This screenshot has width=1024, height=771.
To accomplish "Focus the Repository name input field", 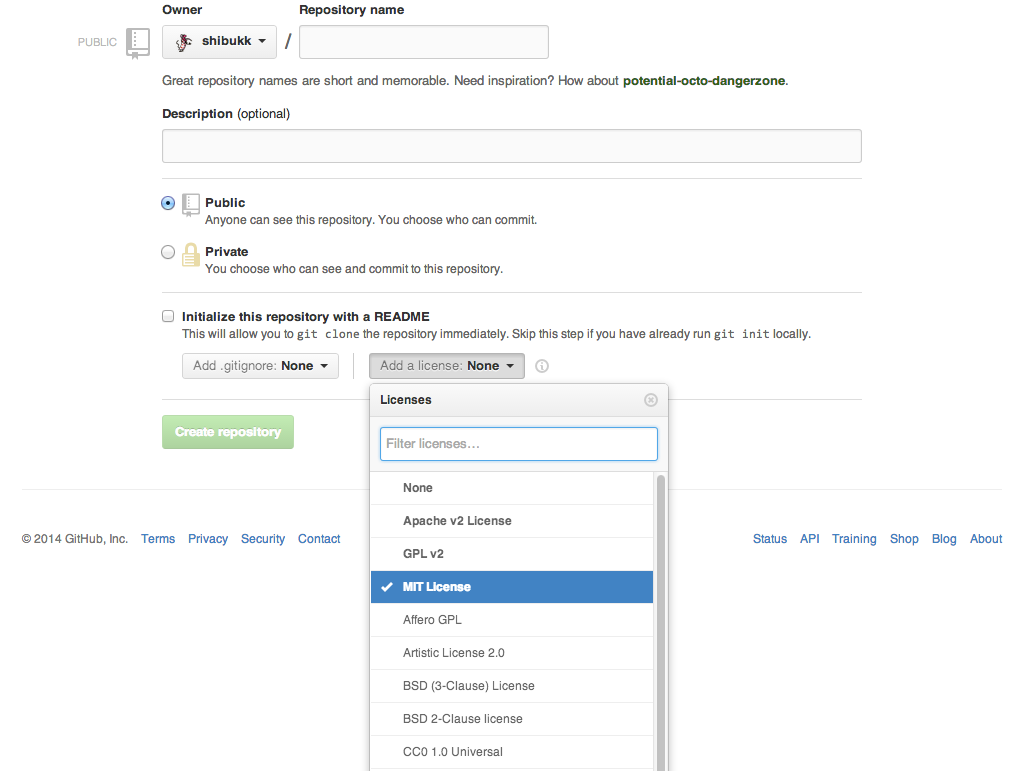I will (424, 42).
